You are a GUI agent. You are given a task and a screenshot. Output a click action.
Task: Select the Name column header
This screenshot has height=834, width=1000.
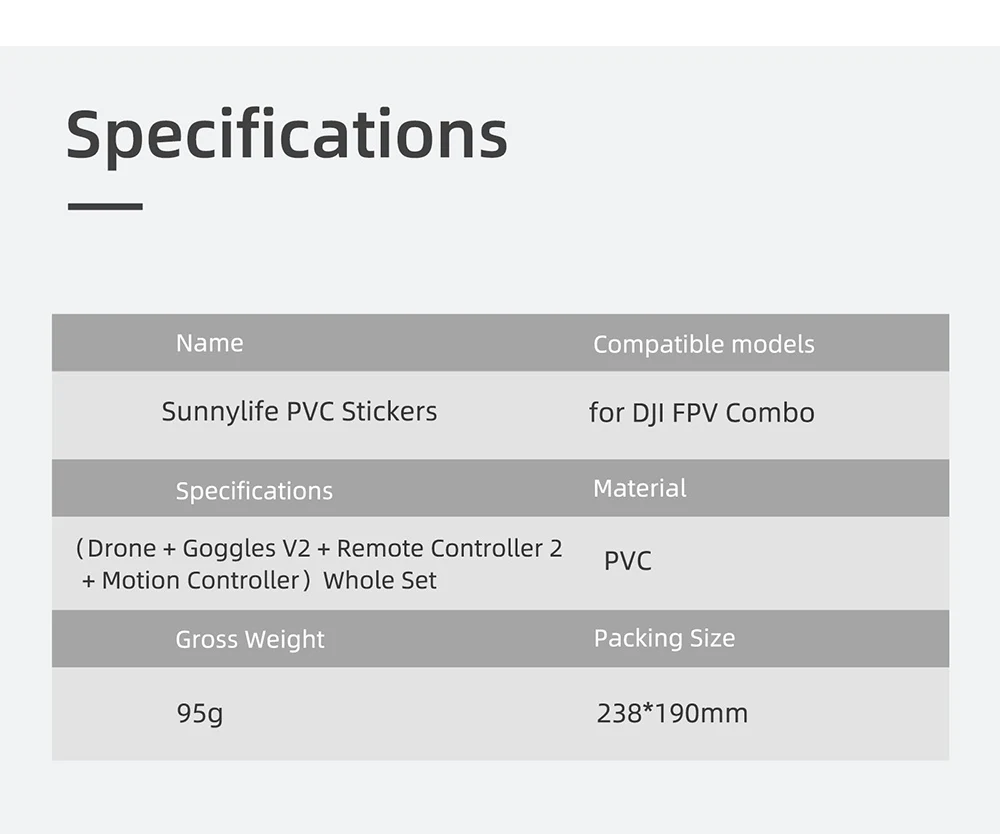pyautogui.click(x=209, y=343)
